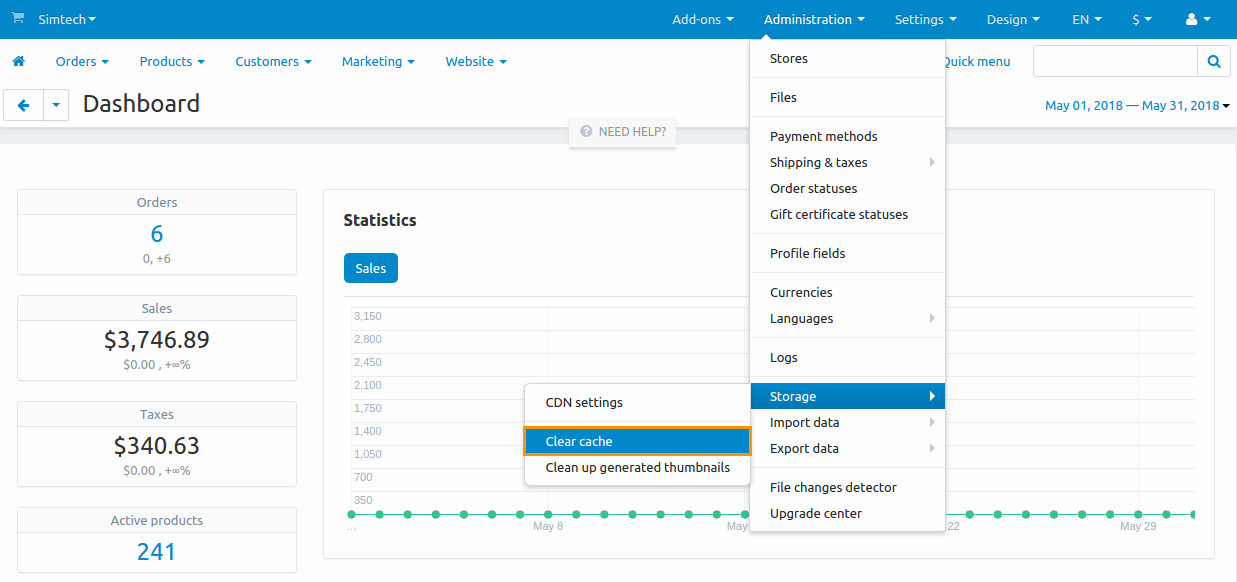Open the EN language dropdown
Viewport: 1237px width, 582px height.
click(1087, 19)
